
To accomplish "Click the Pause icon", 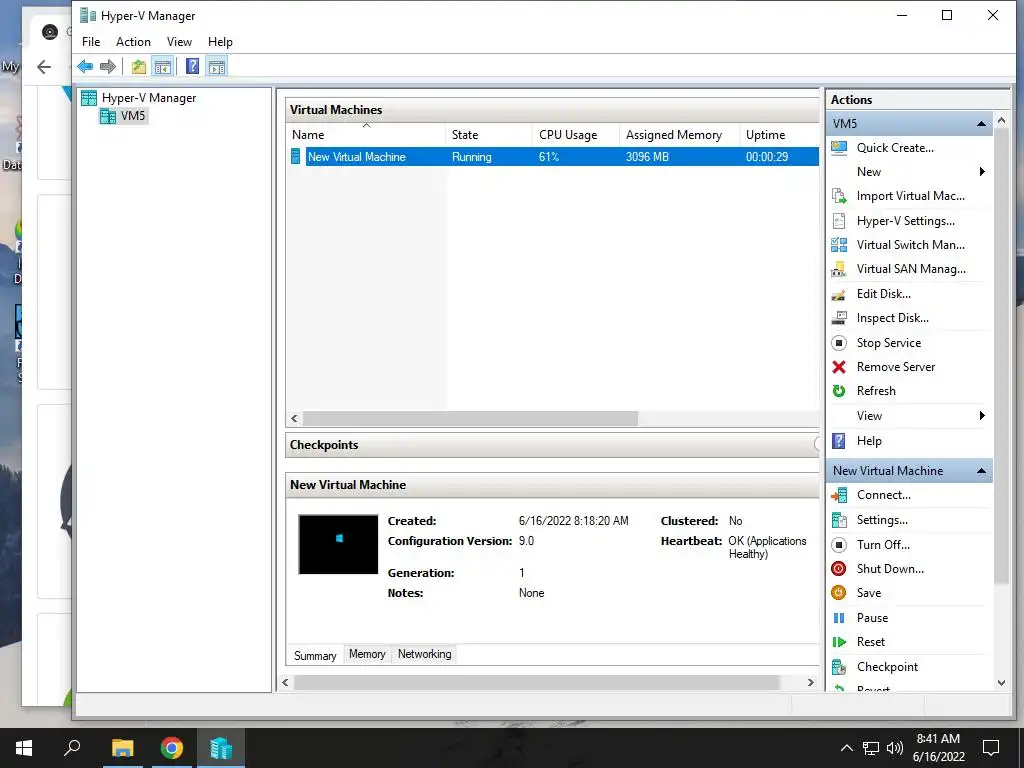I will (x=839, y=618).
